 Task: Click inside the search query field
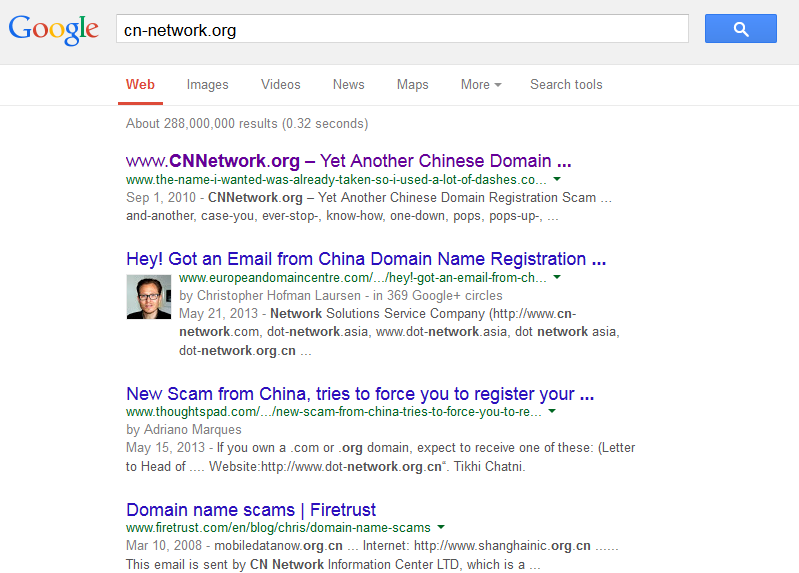[x=400, y=29]
